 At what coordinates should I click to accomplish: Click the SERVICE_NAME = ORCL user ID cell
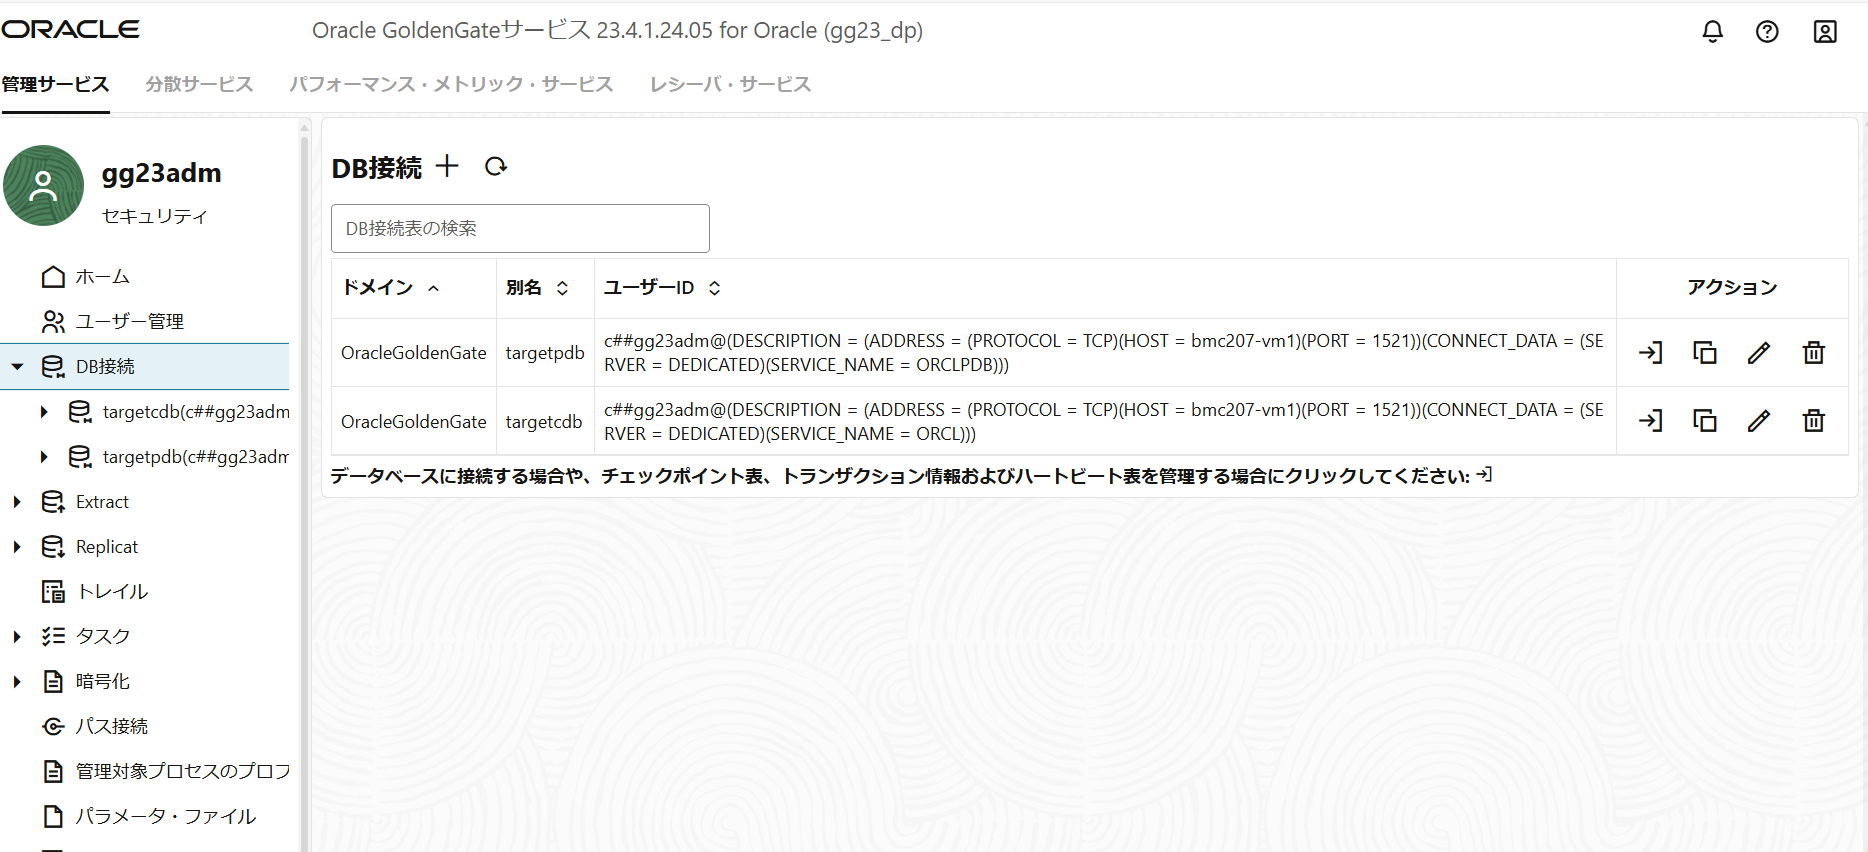1104,422
